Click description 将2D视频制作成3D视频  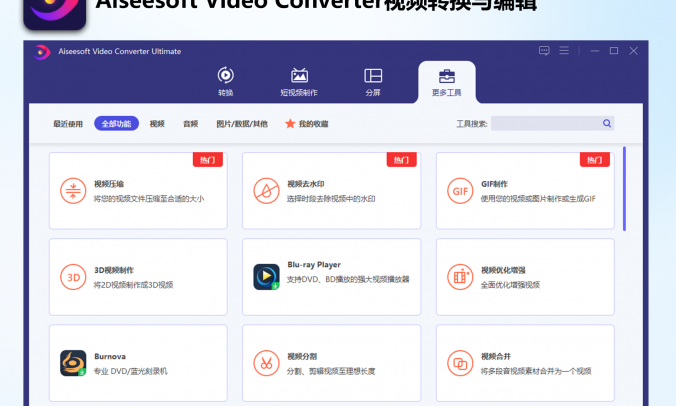point(133,285)
